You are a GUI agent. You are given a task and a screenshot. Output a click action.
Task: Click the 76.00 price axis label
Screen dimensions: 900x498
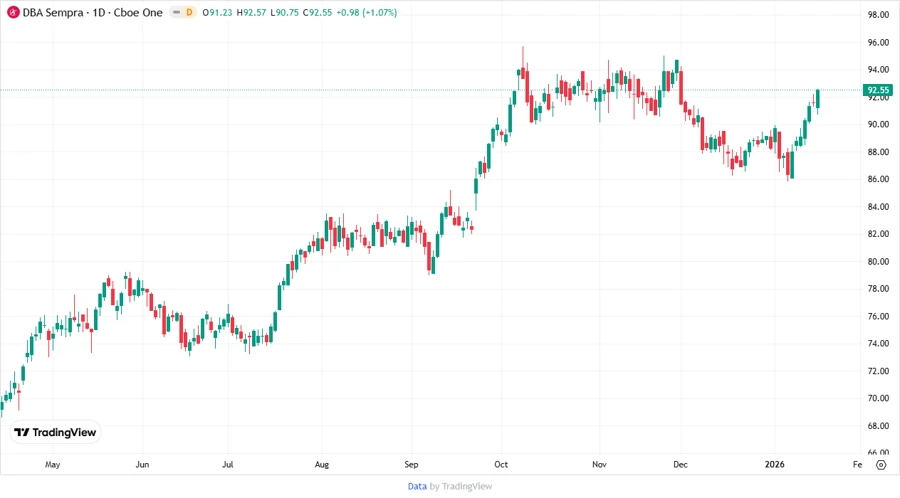[x=878, y=316]
